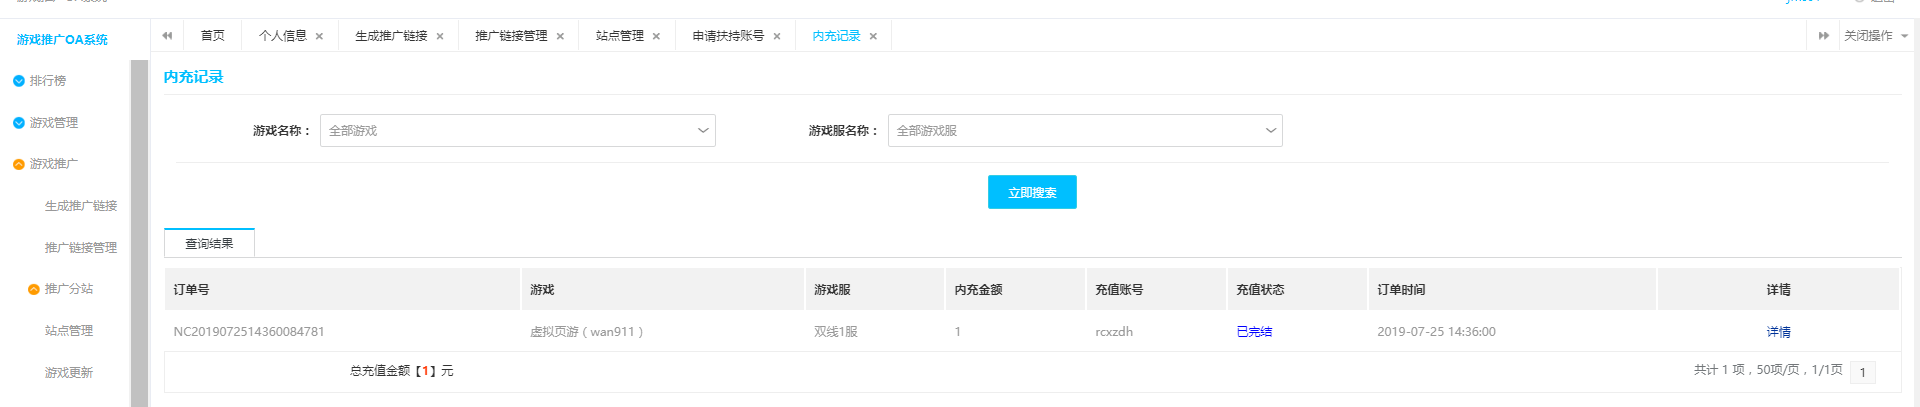The image size is (1920, 407).
Task: Expand the 游戏管理 sidebar section
Action: coord(53,123)
